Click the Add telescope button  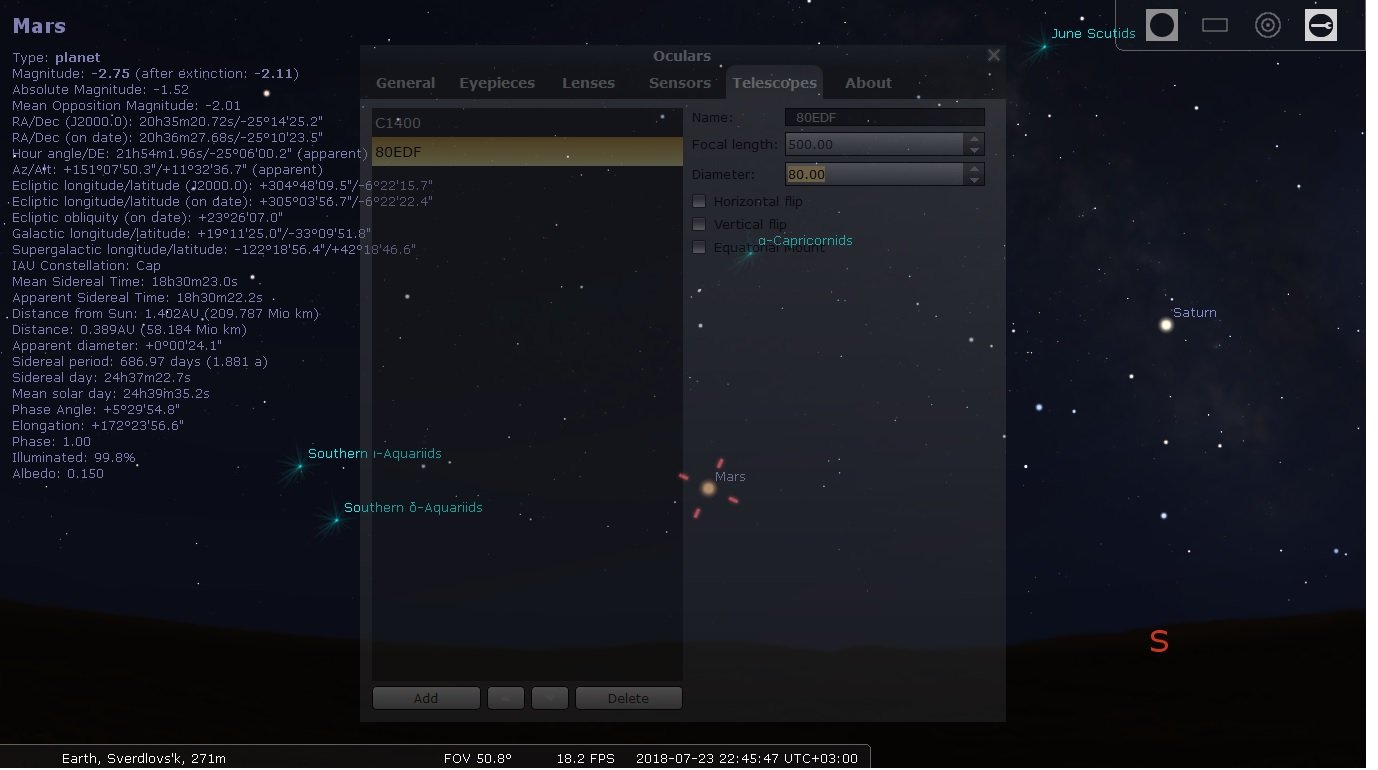(x=426, y=698)
